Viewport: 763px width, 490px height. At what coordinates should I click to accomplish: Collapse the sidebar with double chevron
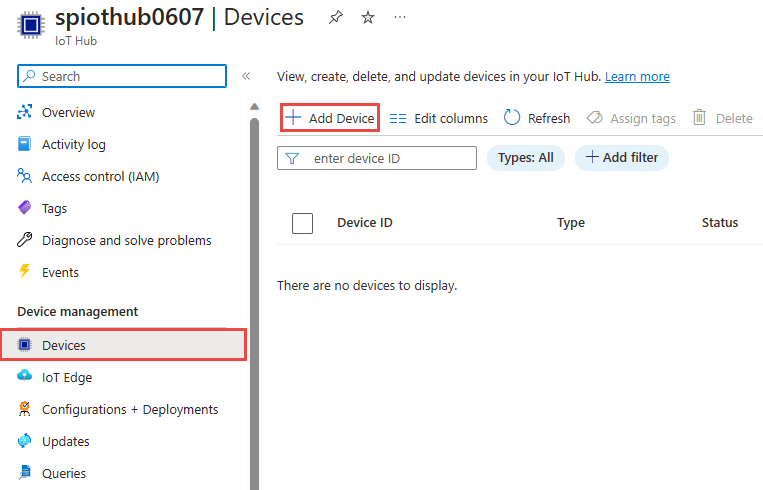coord(246,76)
